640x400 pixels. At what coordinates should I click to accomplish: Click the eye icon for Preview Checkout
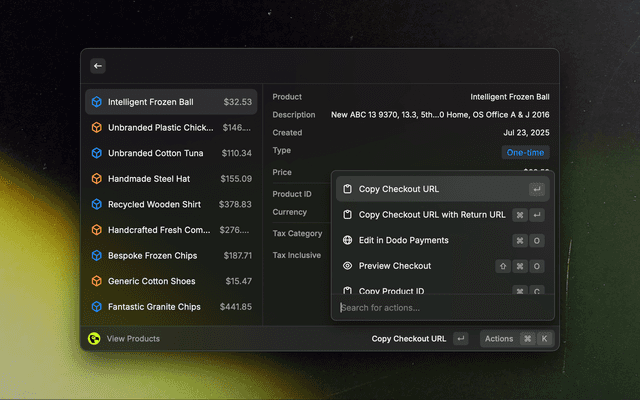click(x=347, y=266)
